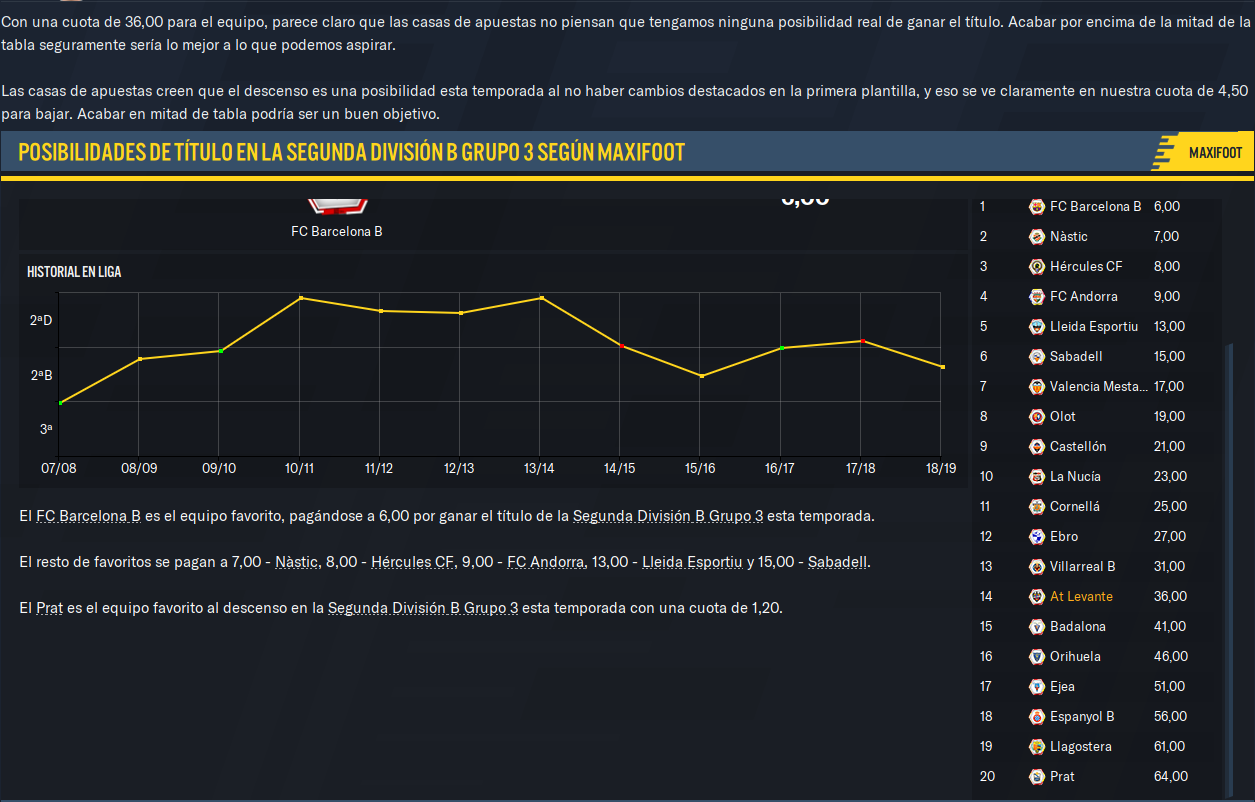Image resolution: width=1255 pixels, height=802 pixels.
Task: Select the Orihuela team name
Action: tap(1075, 657)
